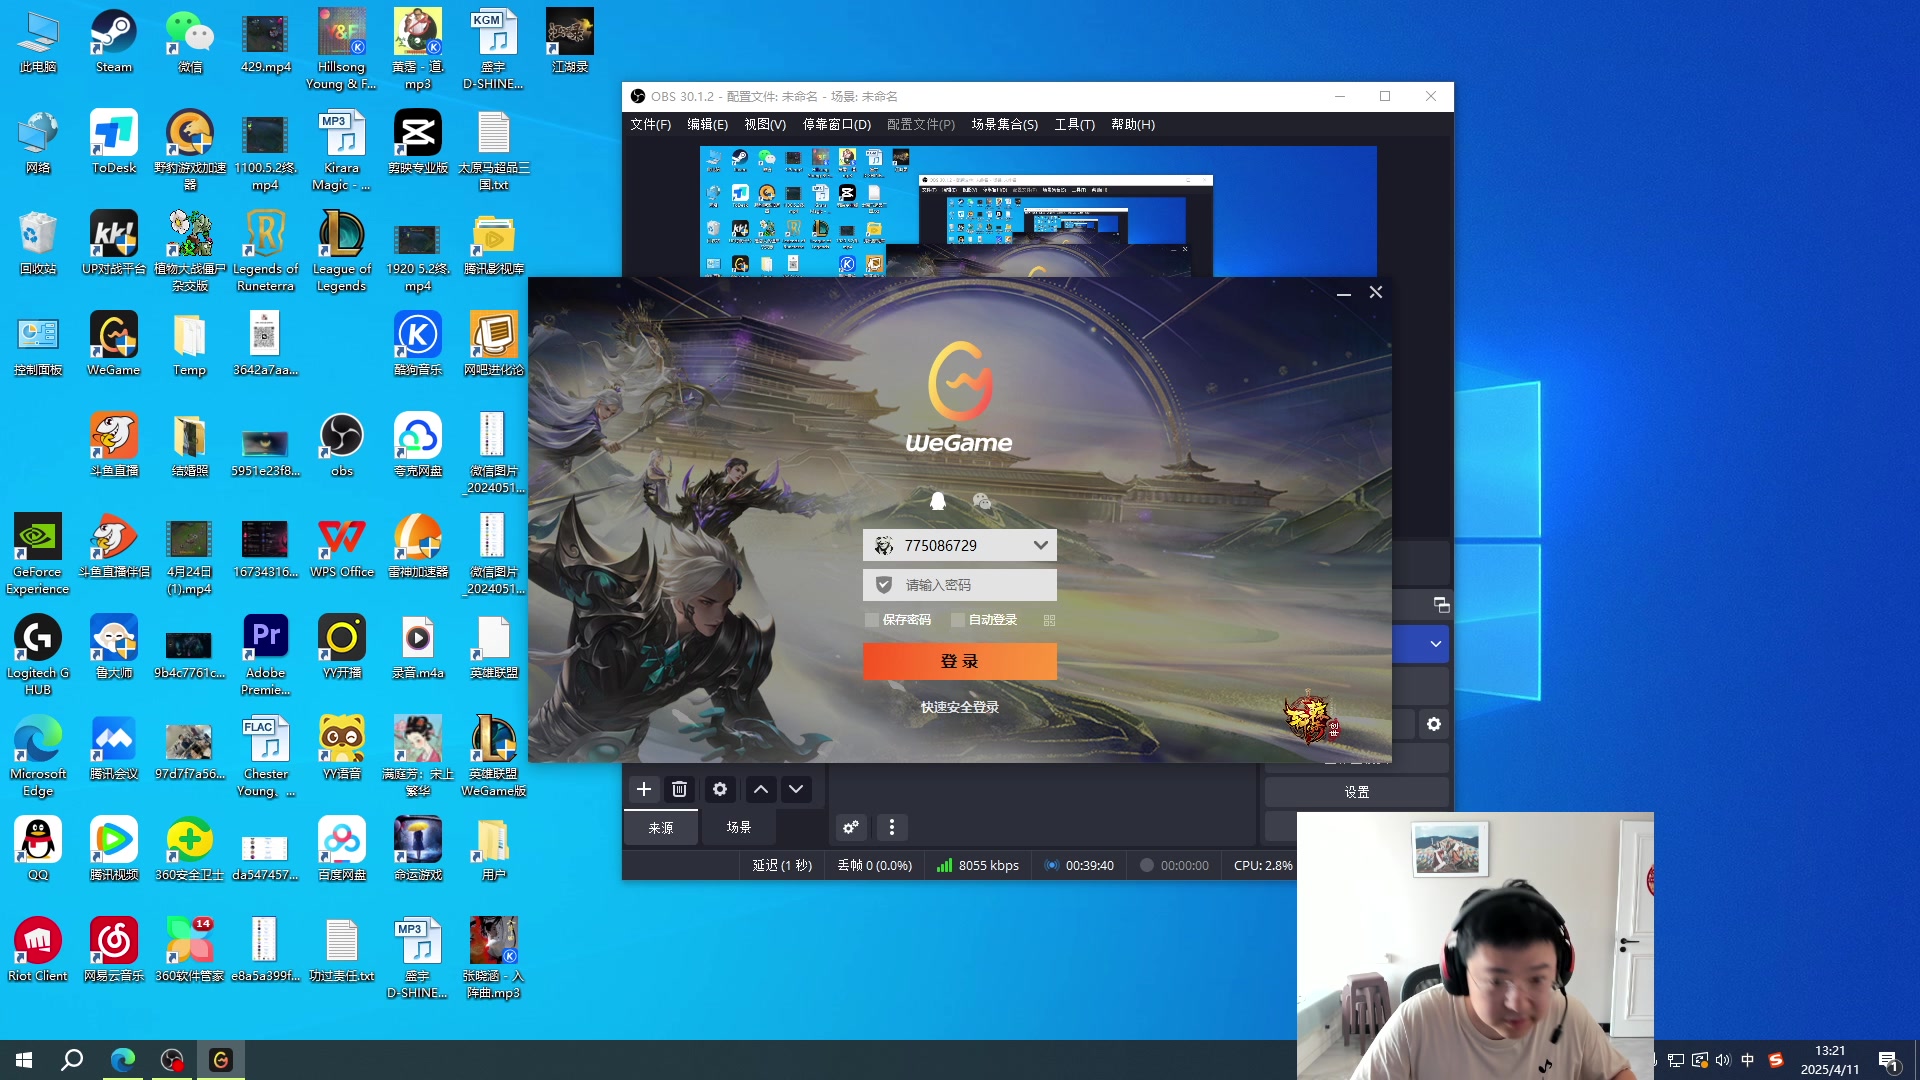The height and width of the screenshot is (1080, 1920).
Task: Expand blue dropdown arrow in OBS right panel
Action: [x=1436, y=644]
